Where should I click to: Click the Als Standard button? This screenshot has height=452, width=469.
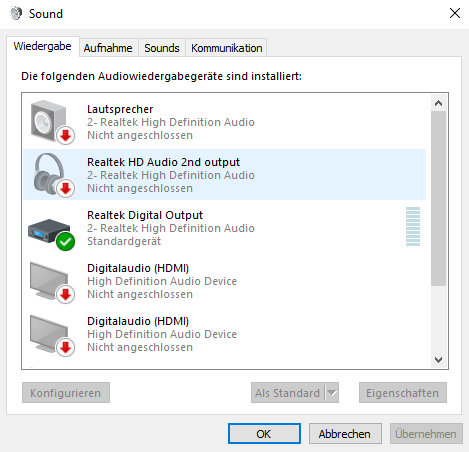287,393
